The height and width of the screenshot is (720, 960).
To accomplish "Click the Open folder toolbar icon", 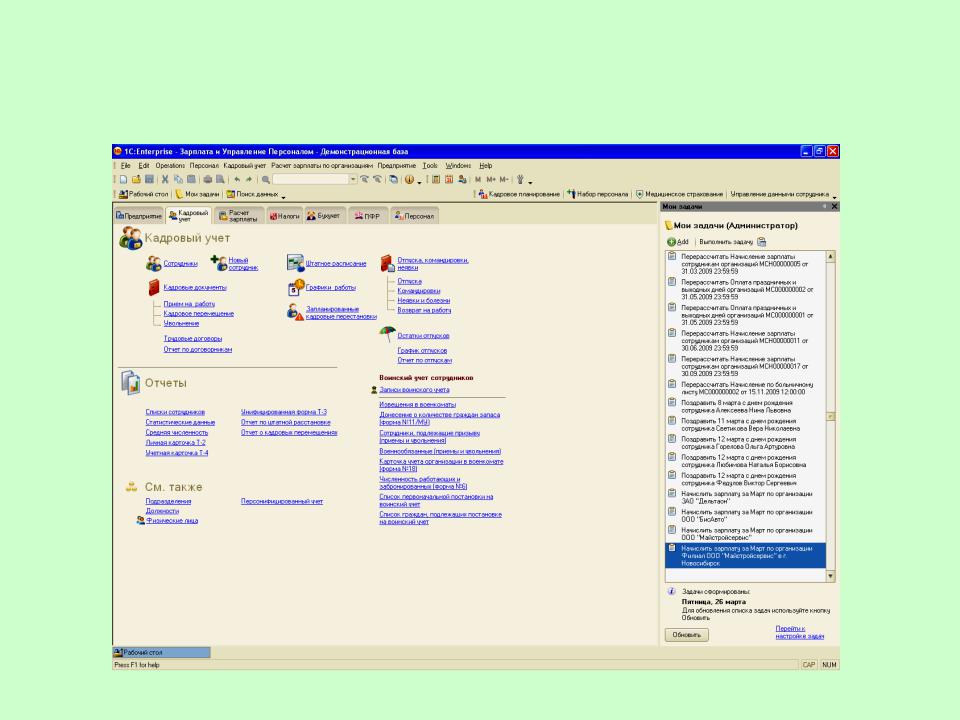I will 137,179.
